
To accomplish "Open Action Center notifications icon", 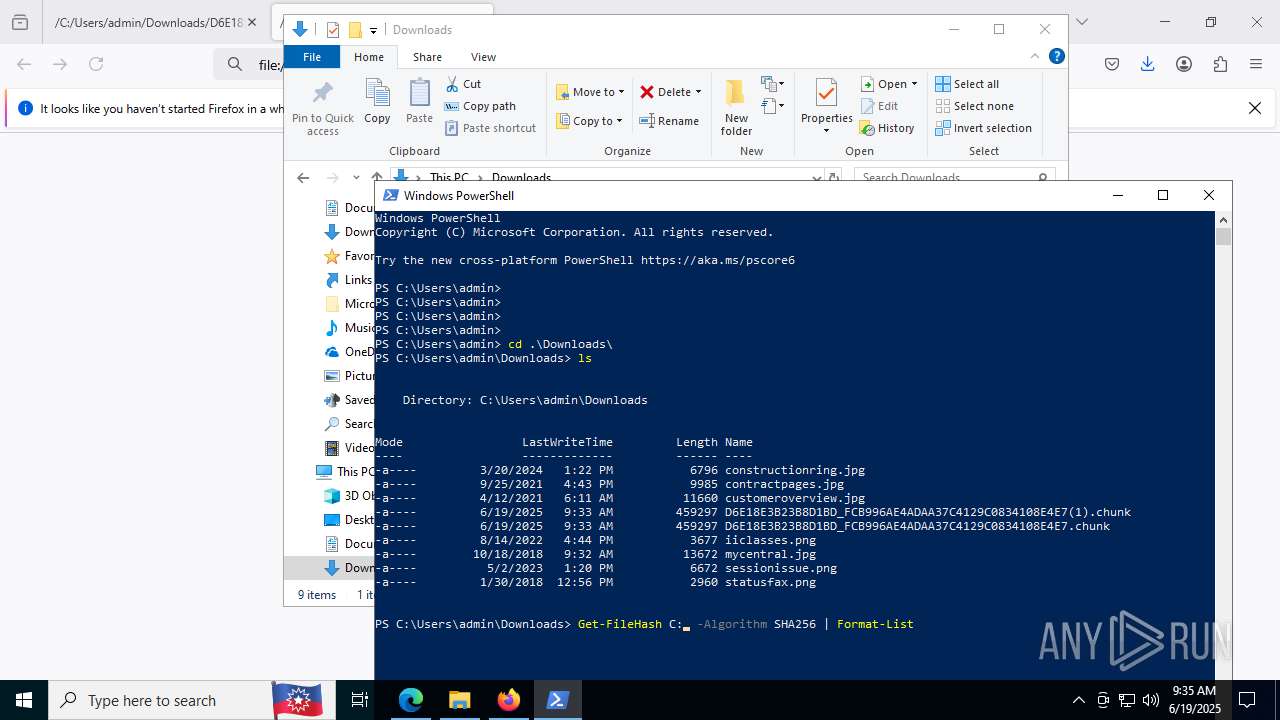I will [x=1247, y=700].
